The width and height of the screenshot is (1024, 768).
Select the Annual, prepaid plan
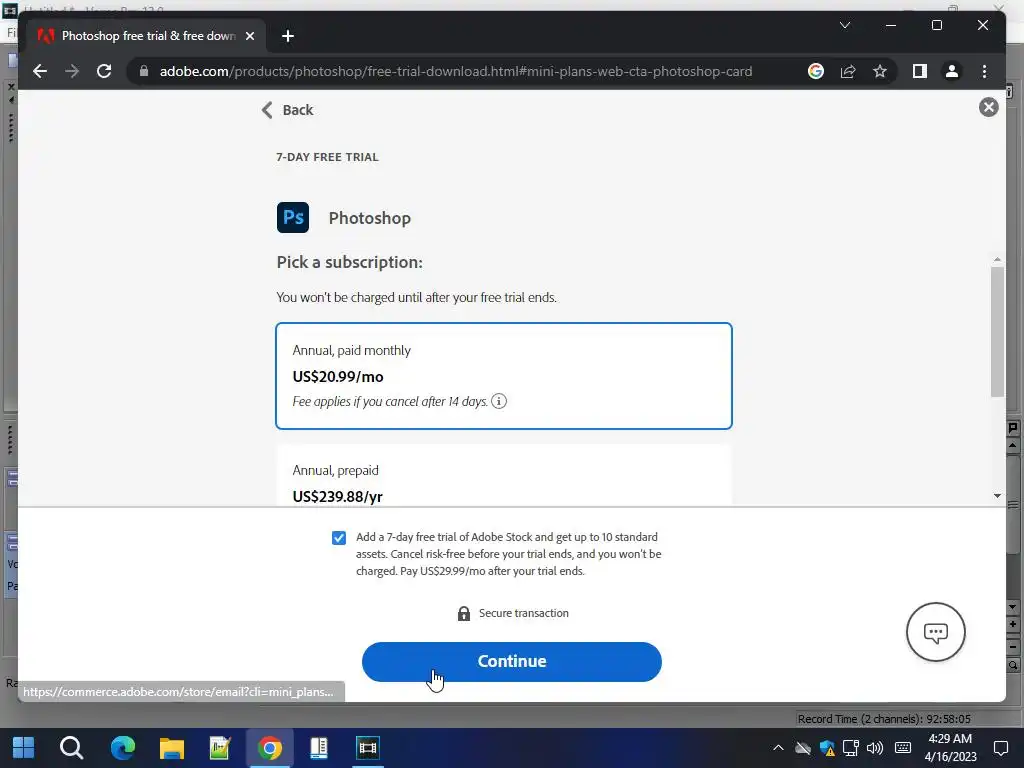pos(504,475)
